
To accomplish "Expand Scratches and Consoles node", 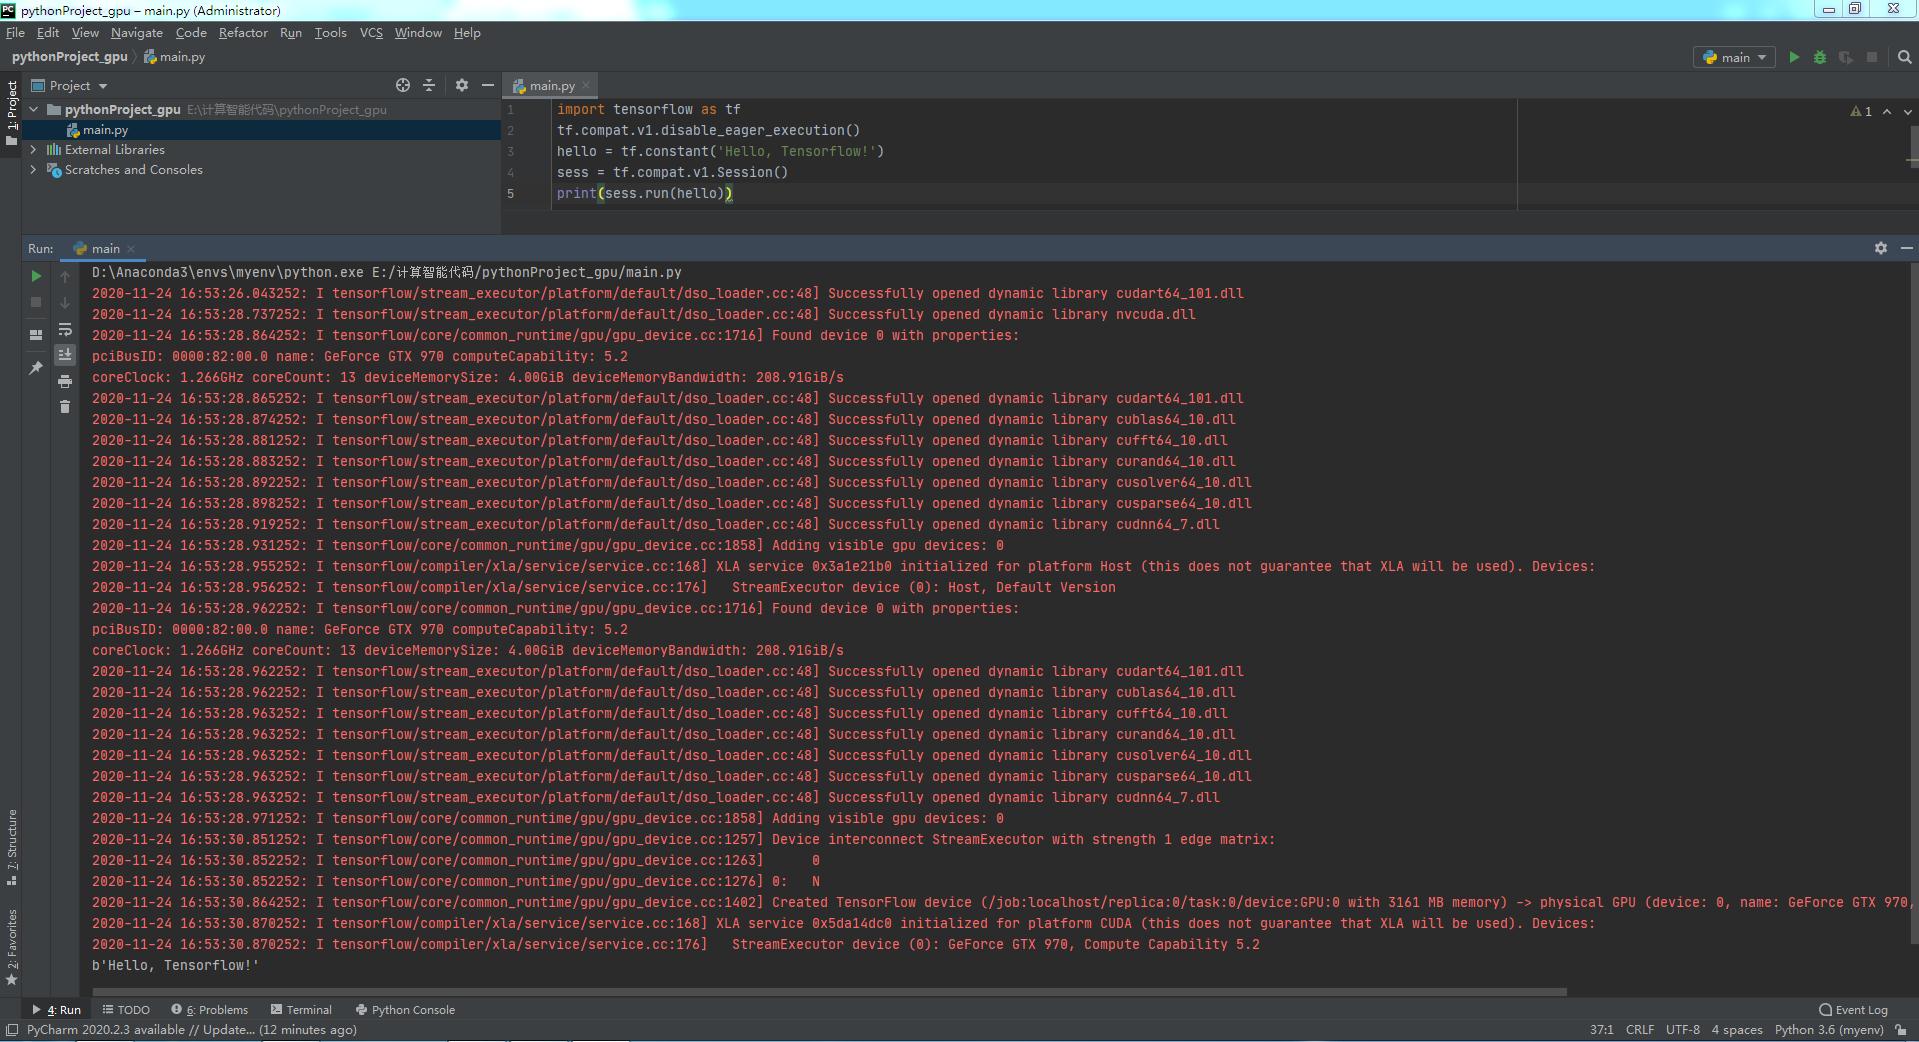I will point(34,170).
